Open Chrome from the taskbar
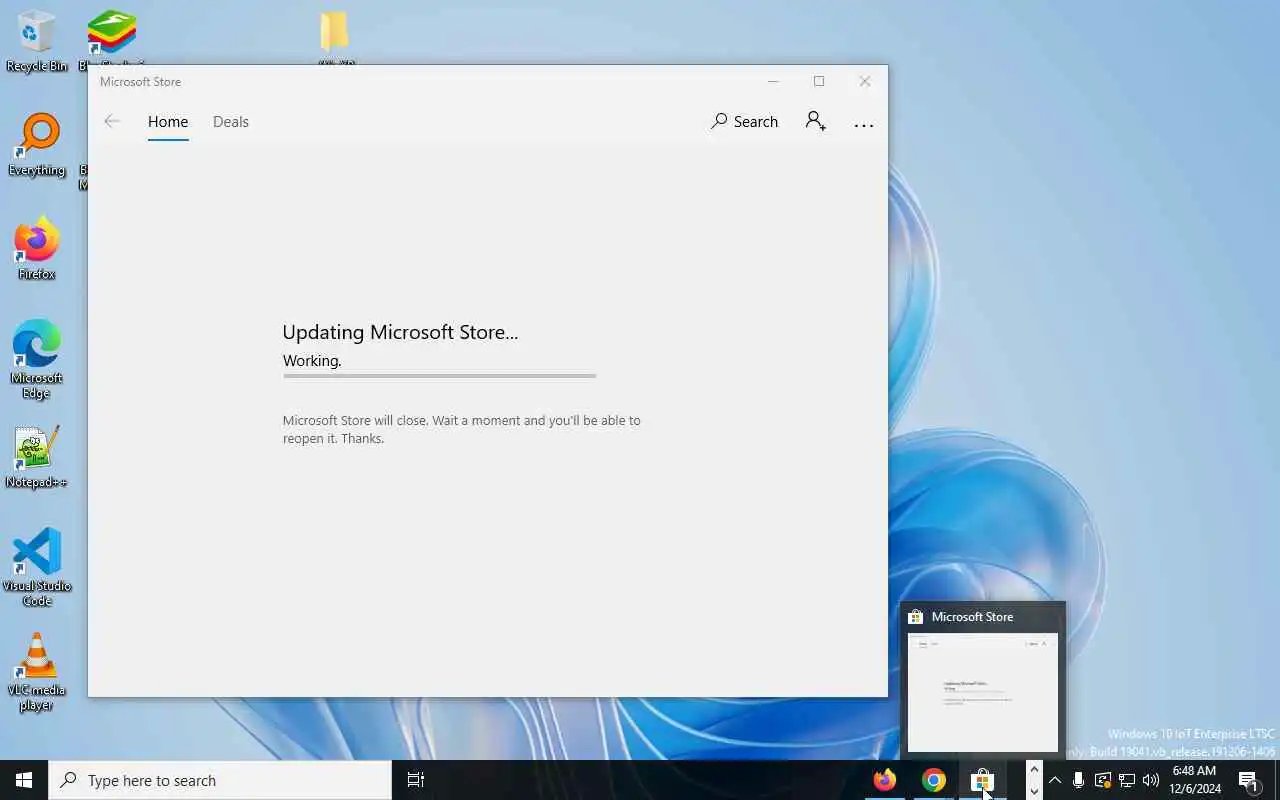 click(x=933, y=780)
